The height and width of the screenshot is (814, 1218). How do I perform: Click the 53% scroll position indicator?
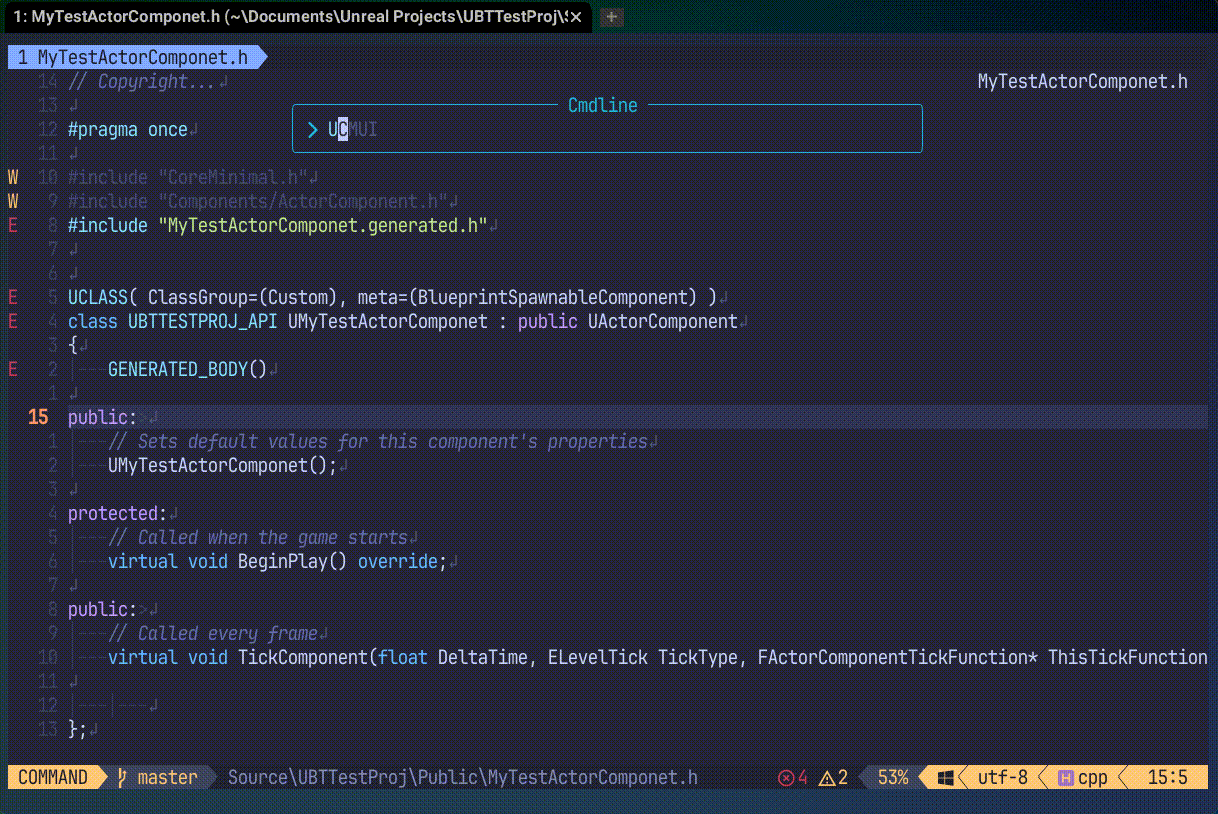pos(893,778)
